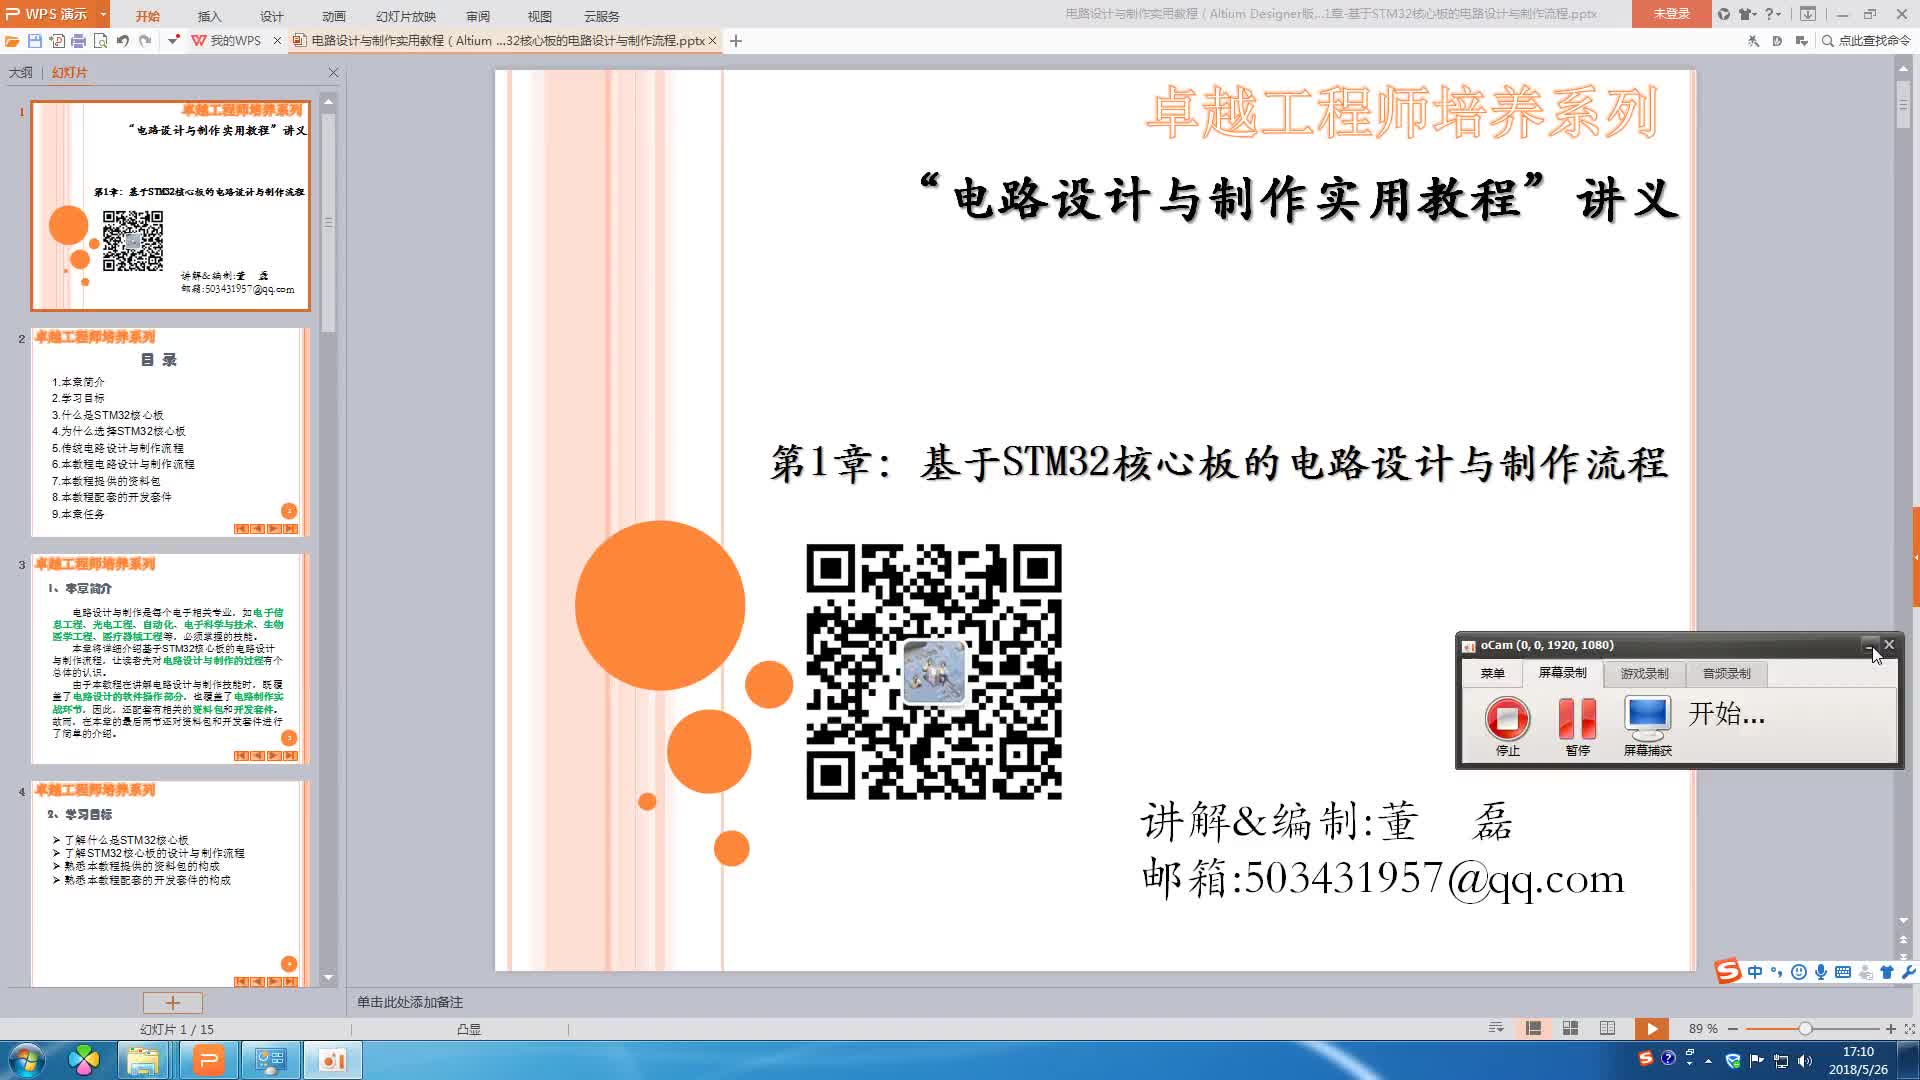Click the add new slide plus button
The image size is (1920, 1080).
[x=173, y=1002]
